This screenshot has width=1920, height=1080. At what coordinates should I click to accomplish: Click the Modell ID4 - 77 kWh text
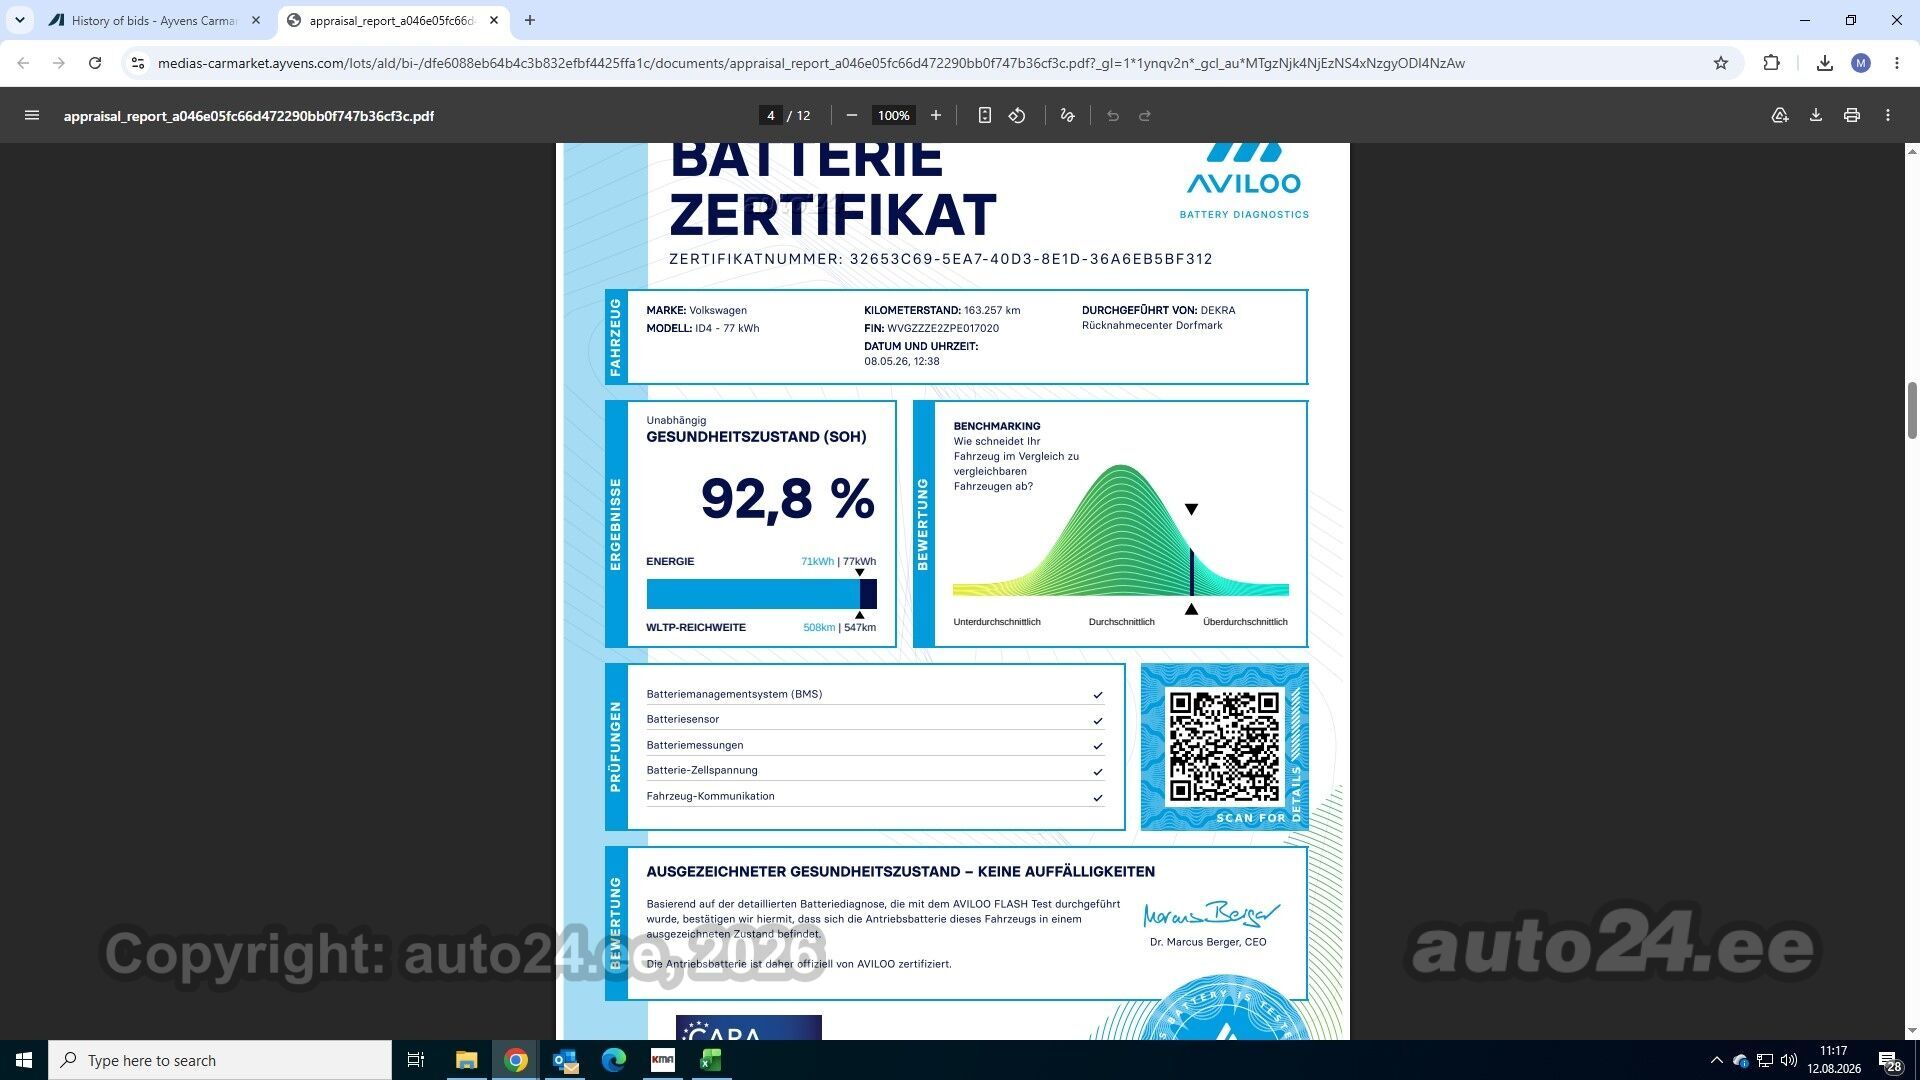point(702,328)
